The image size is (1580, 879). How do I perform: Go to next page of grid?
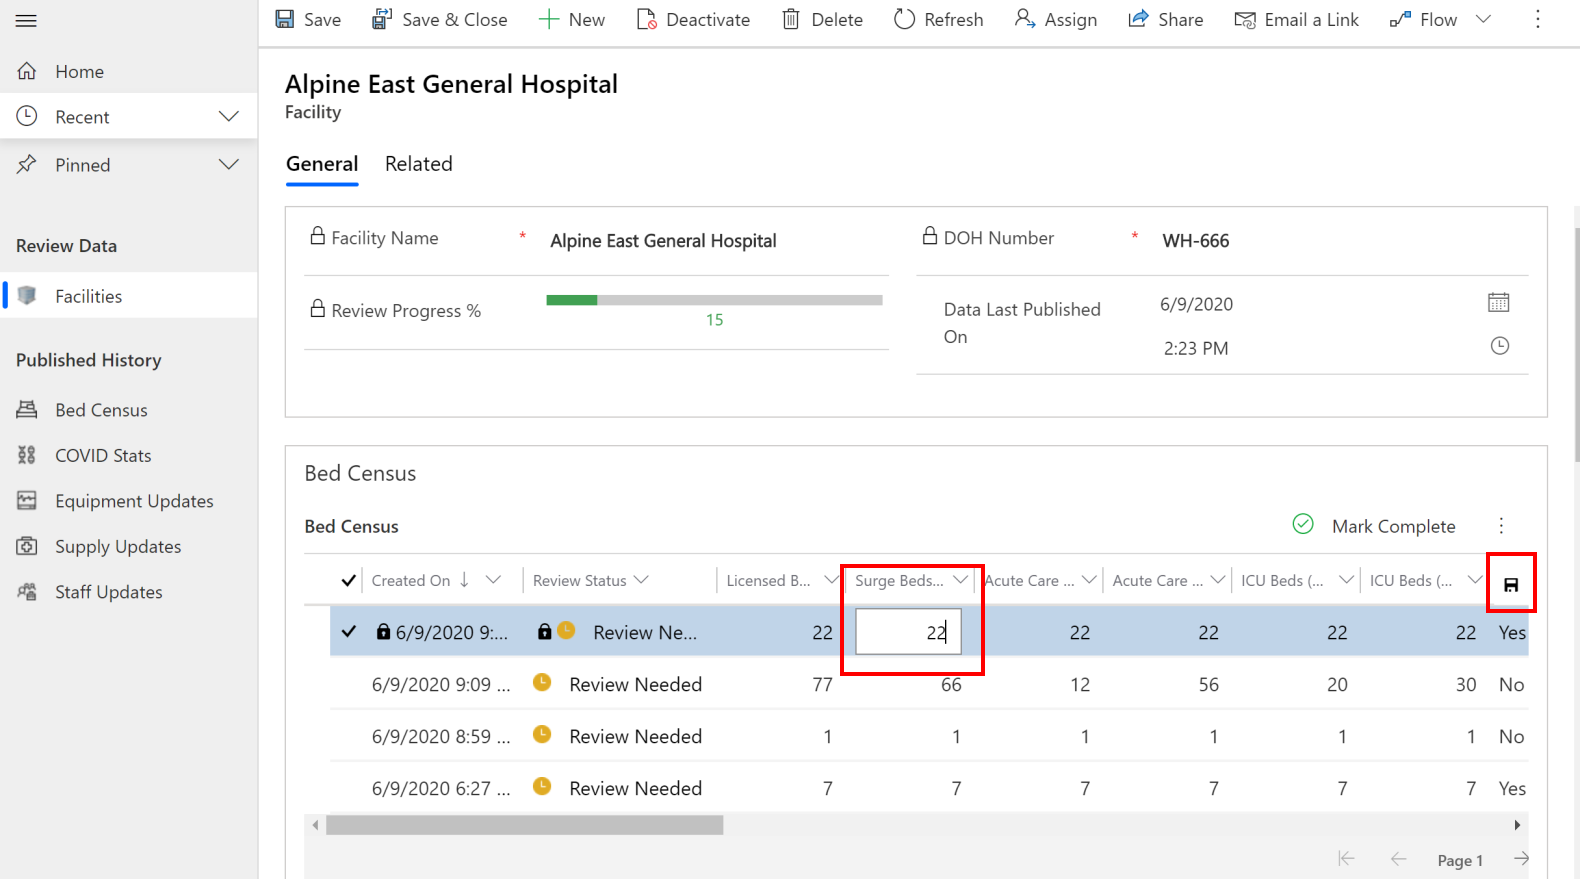pyautogui.click(x=1521, y=858)
